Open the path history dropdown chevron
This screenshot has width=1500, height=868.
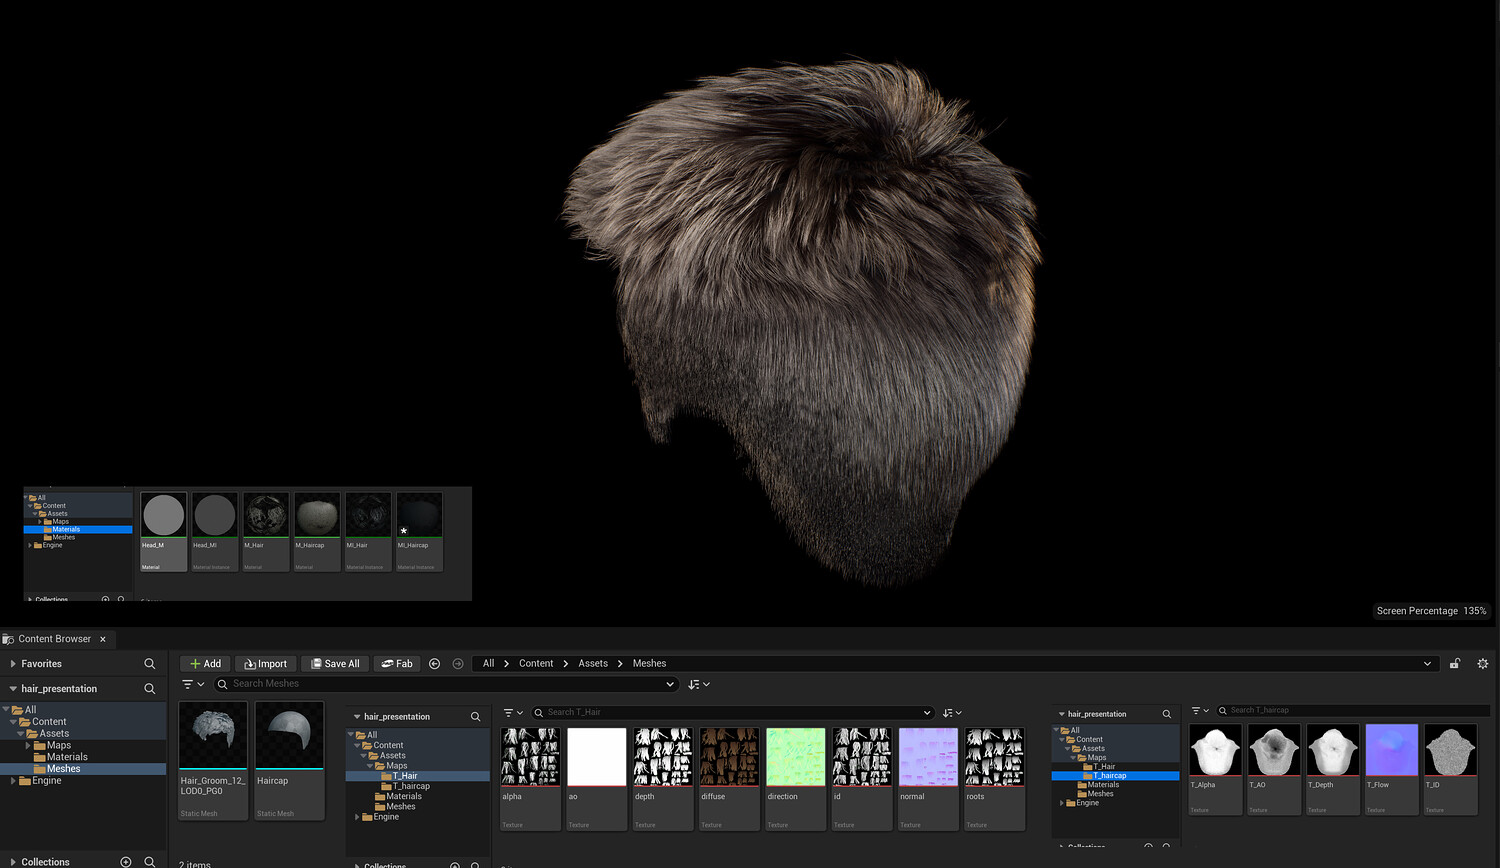click(1427, 664)
